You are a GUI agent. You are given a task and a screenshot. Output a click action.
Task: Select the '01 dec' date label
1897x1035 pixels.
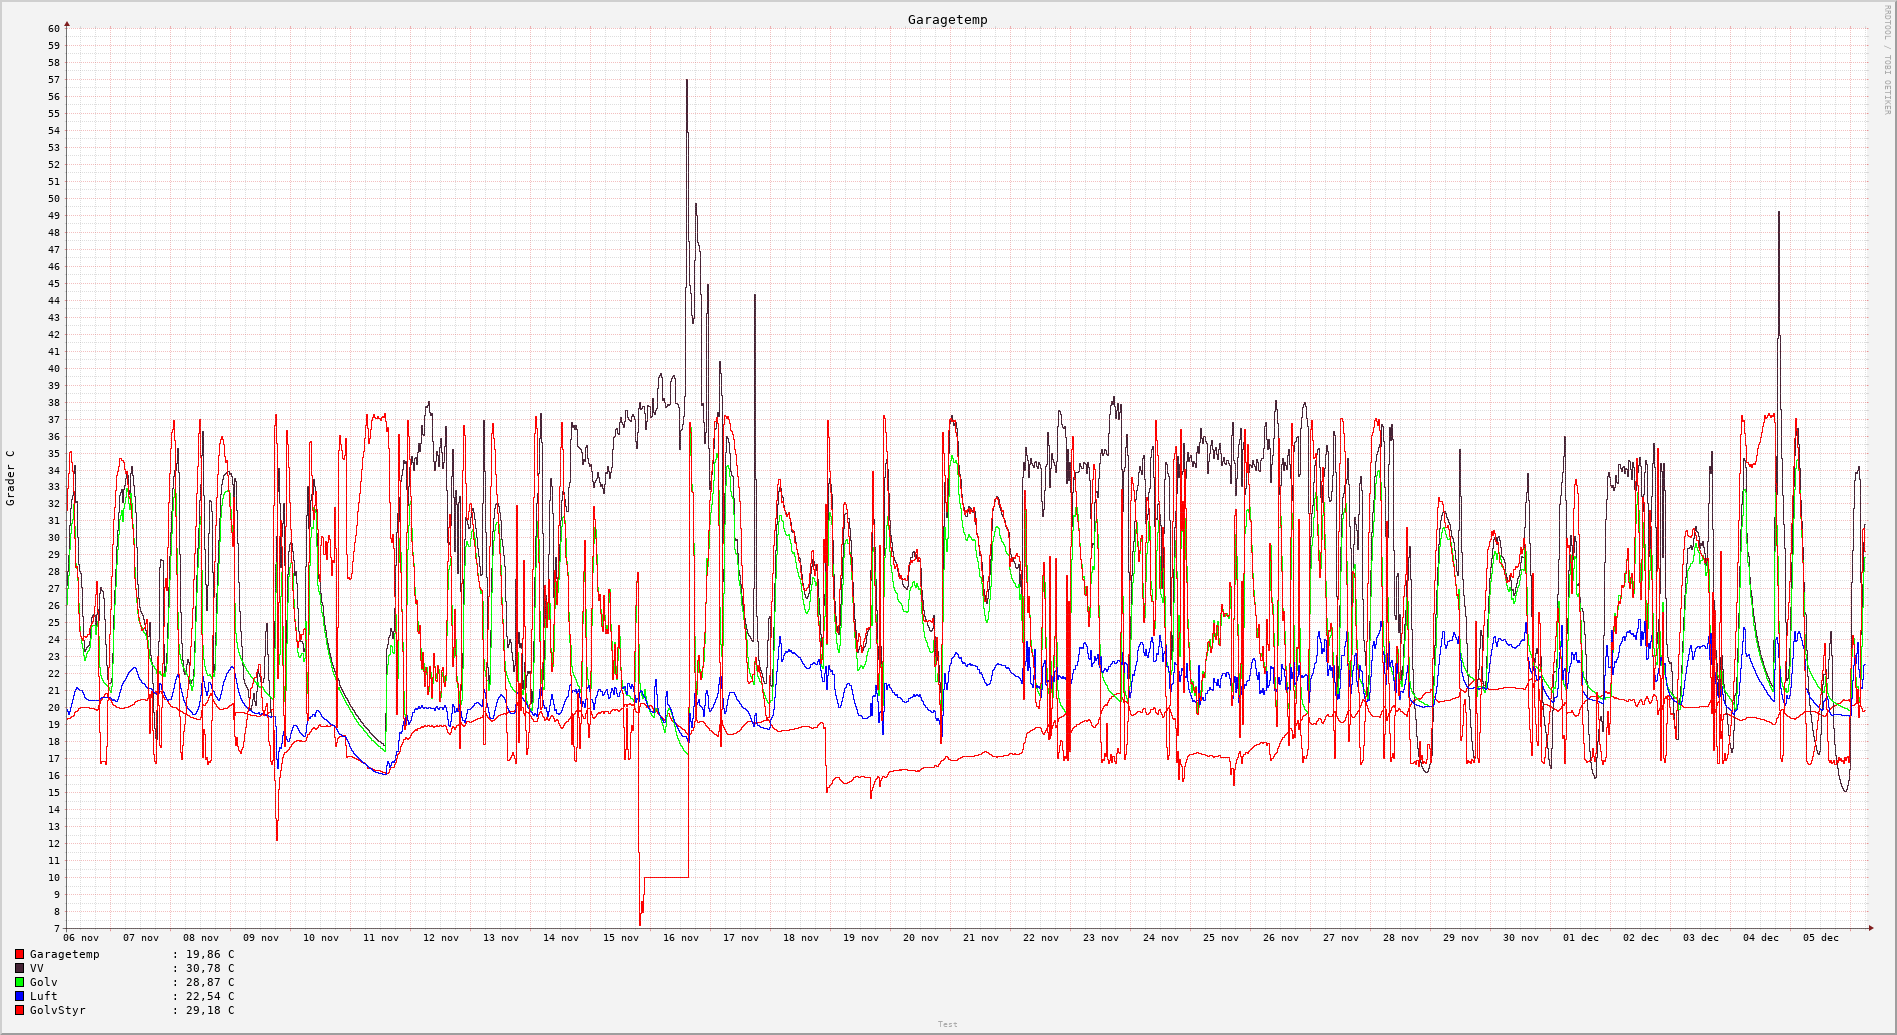[1581, 938]
